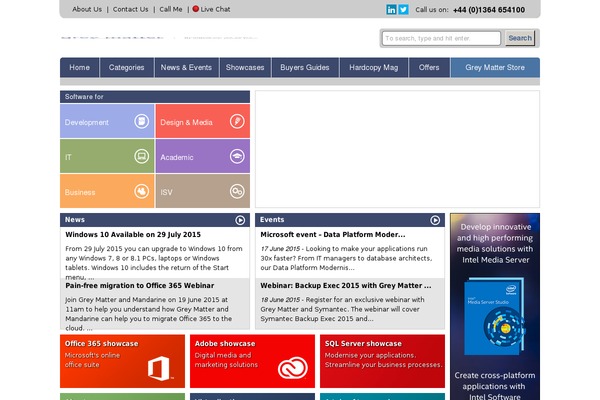Select the Academic software tile
The width and height of the screenshot is (600, 400).
[203, 156]
